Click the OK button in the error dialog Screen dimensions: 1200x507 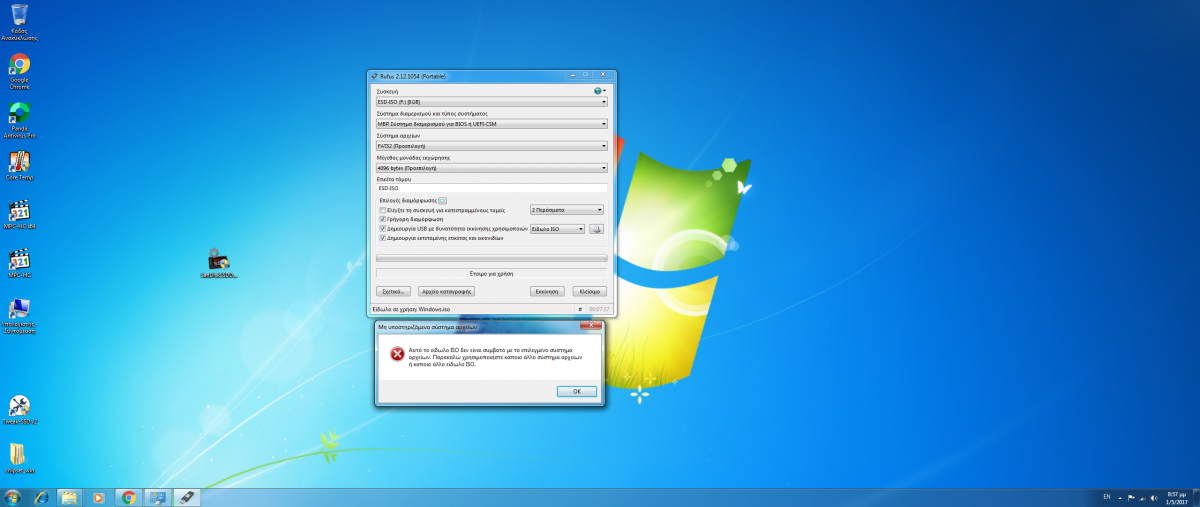(x=577, y=391)
